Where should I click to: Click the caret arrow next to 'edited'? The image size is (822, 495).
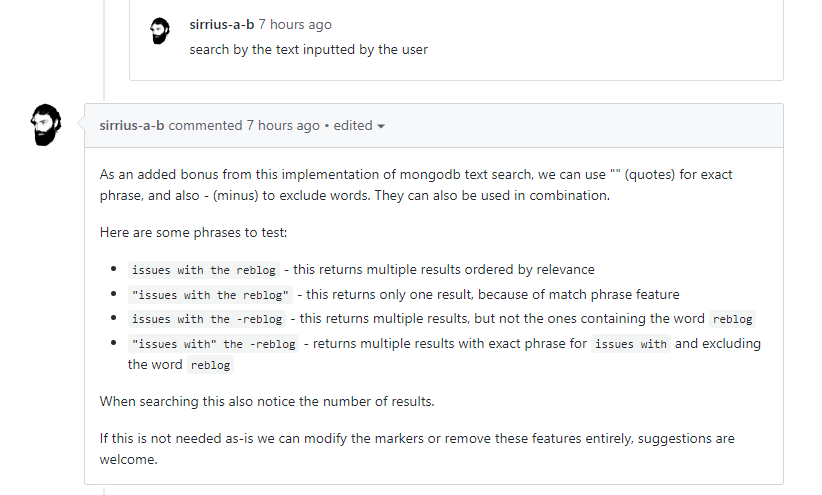381,126
